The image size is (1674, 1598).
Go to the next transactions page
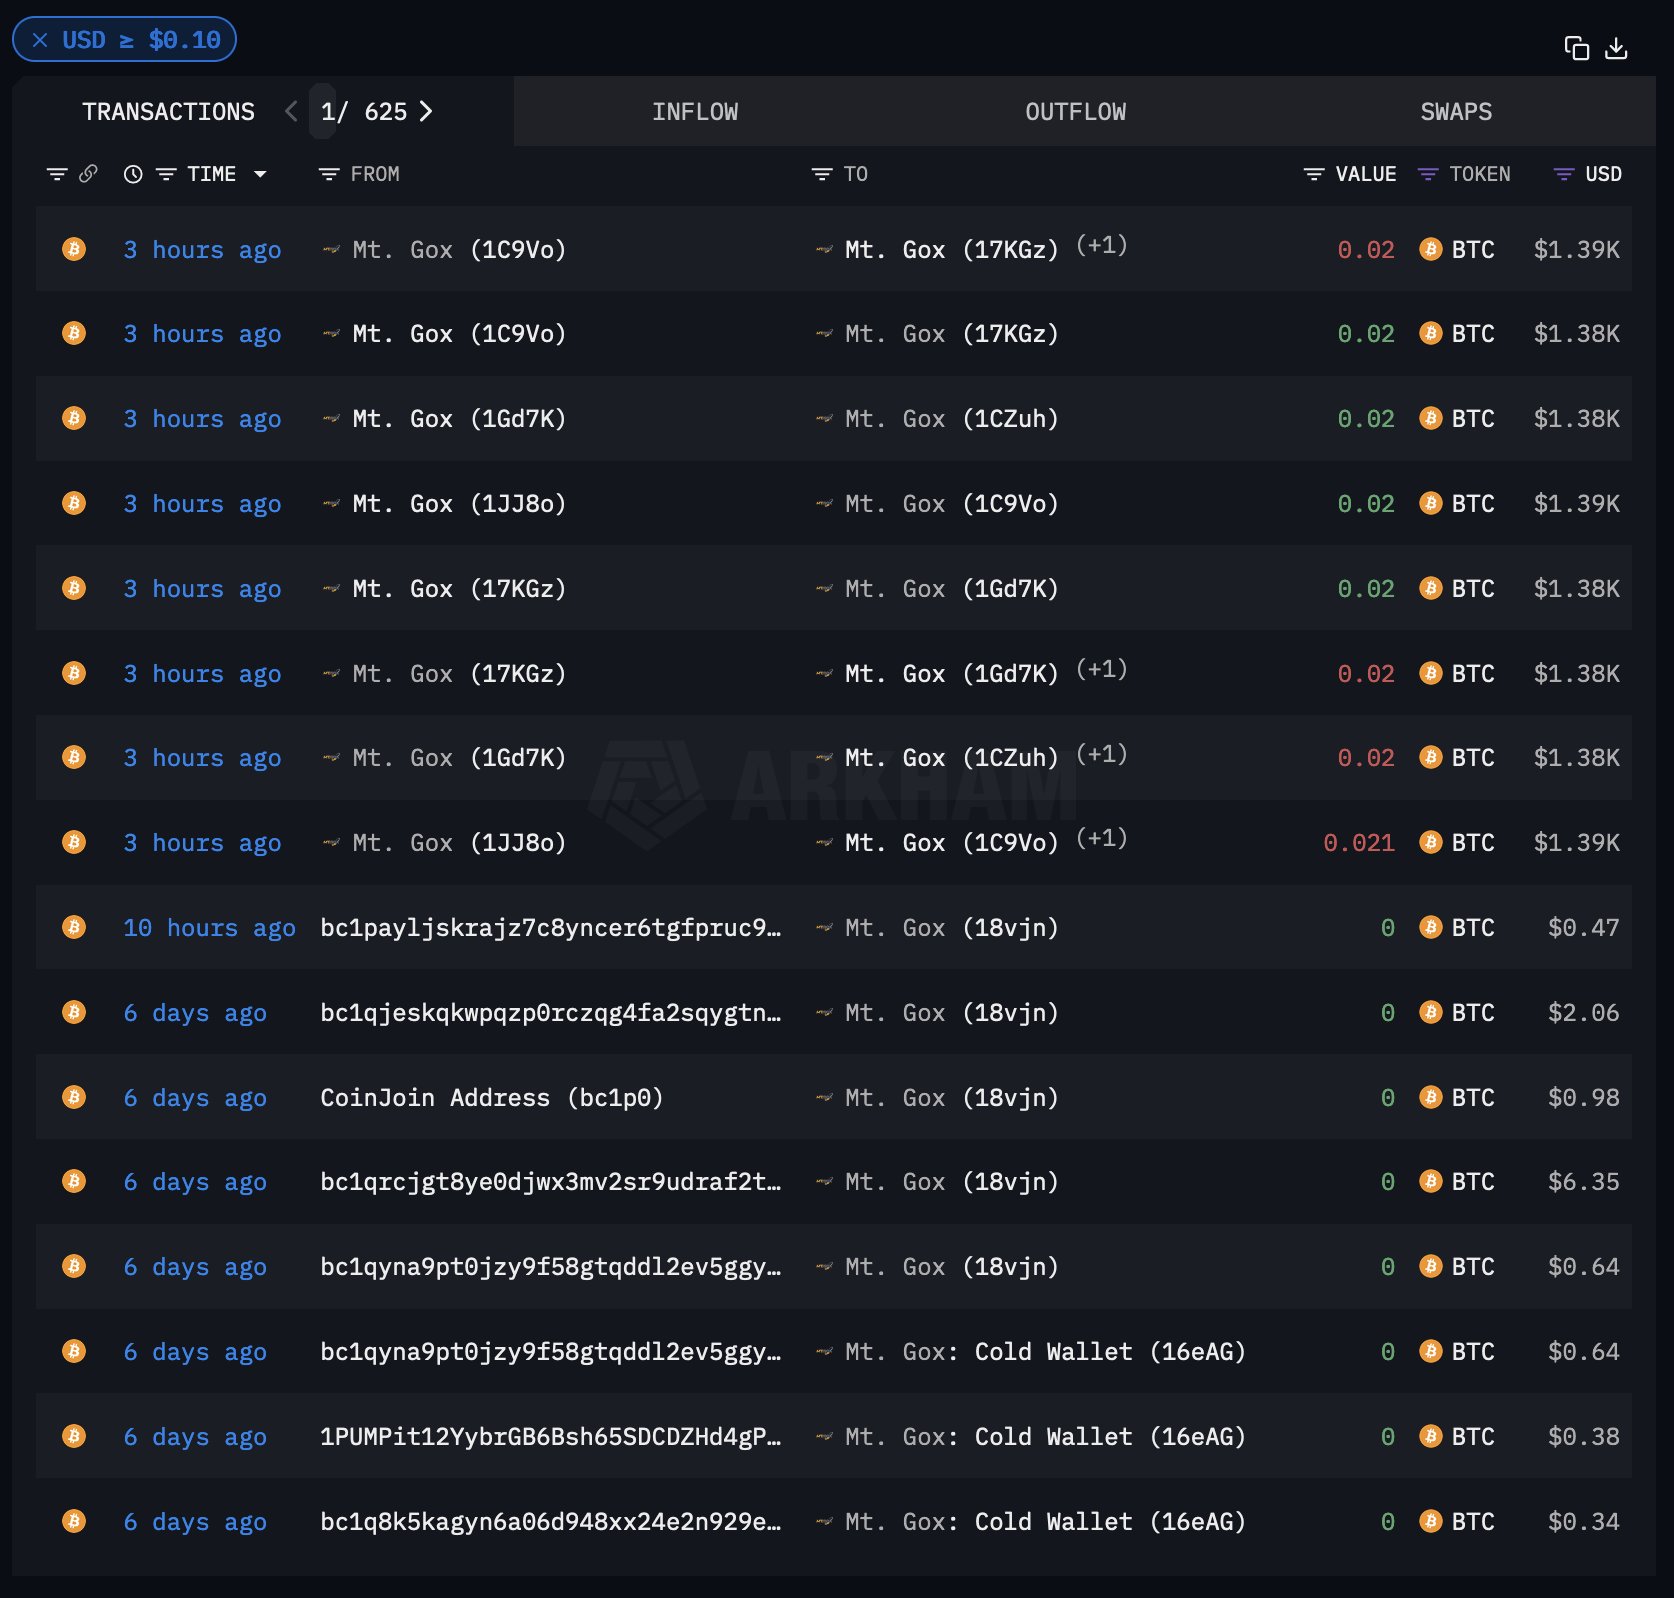(x=426, y=111)
